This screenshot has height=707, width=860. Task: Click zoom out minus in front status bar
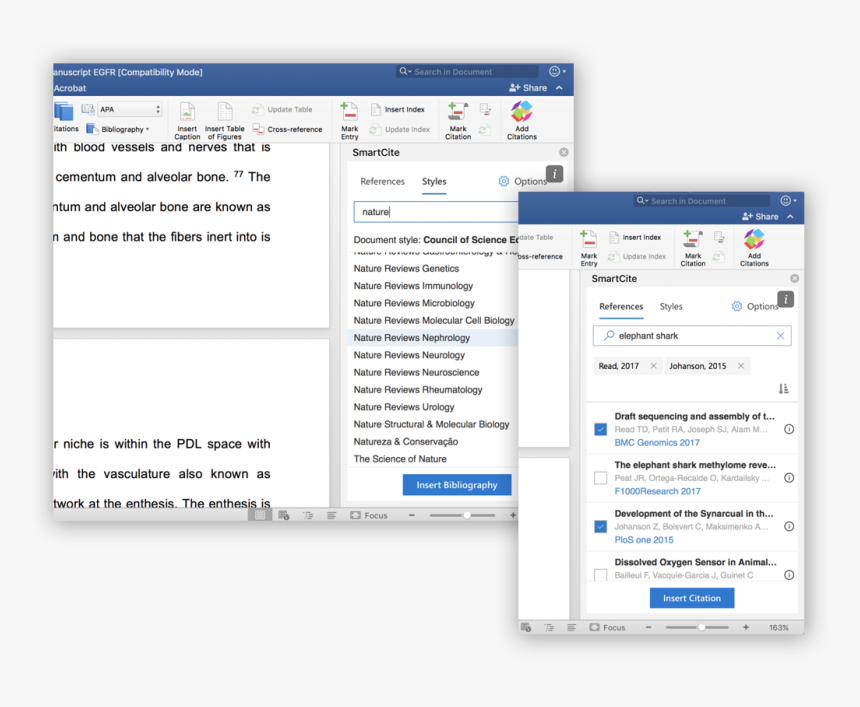[x=648, y=627]
